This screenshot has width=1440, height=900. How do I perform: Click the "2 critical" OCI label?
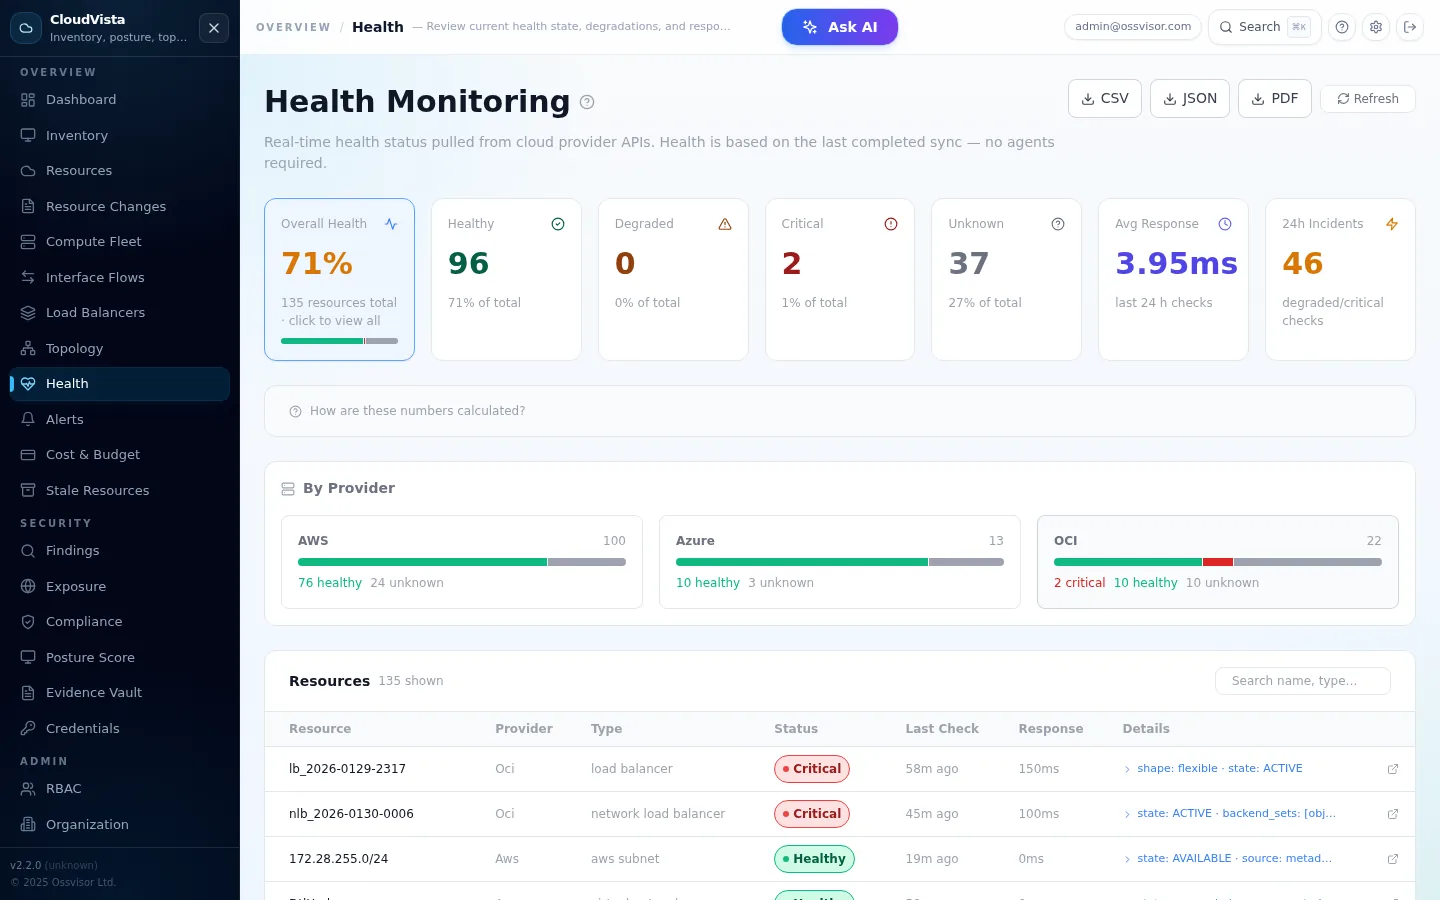(1080, 583)
